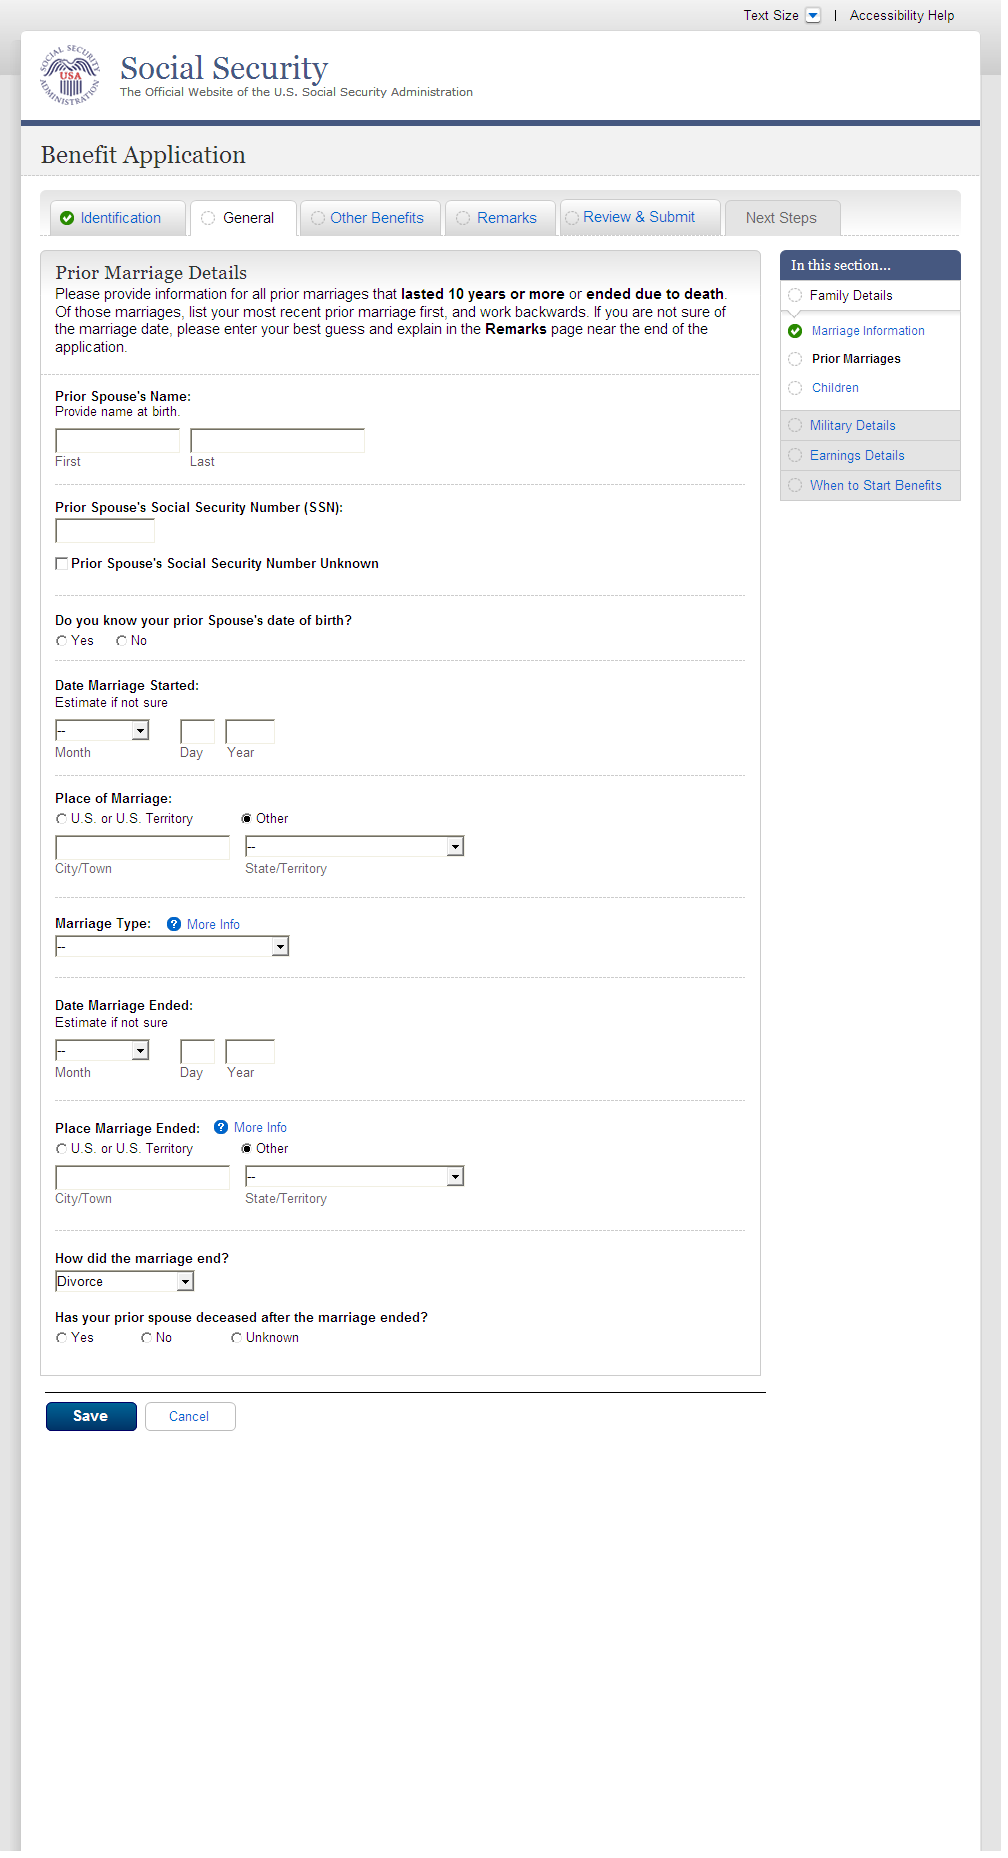This screenshot has height=1858, width=1008.
Task: Click the green checkmark on Identification tab
Action: click(67, 218)
